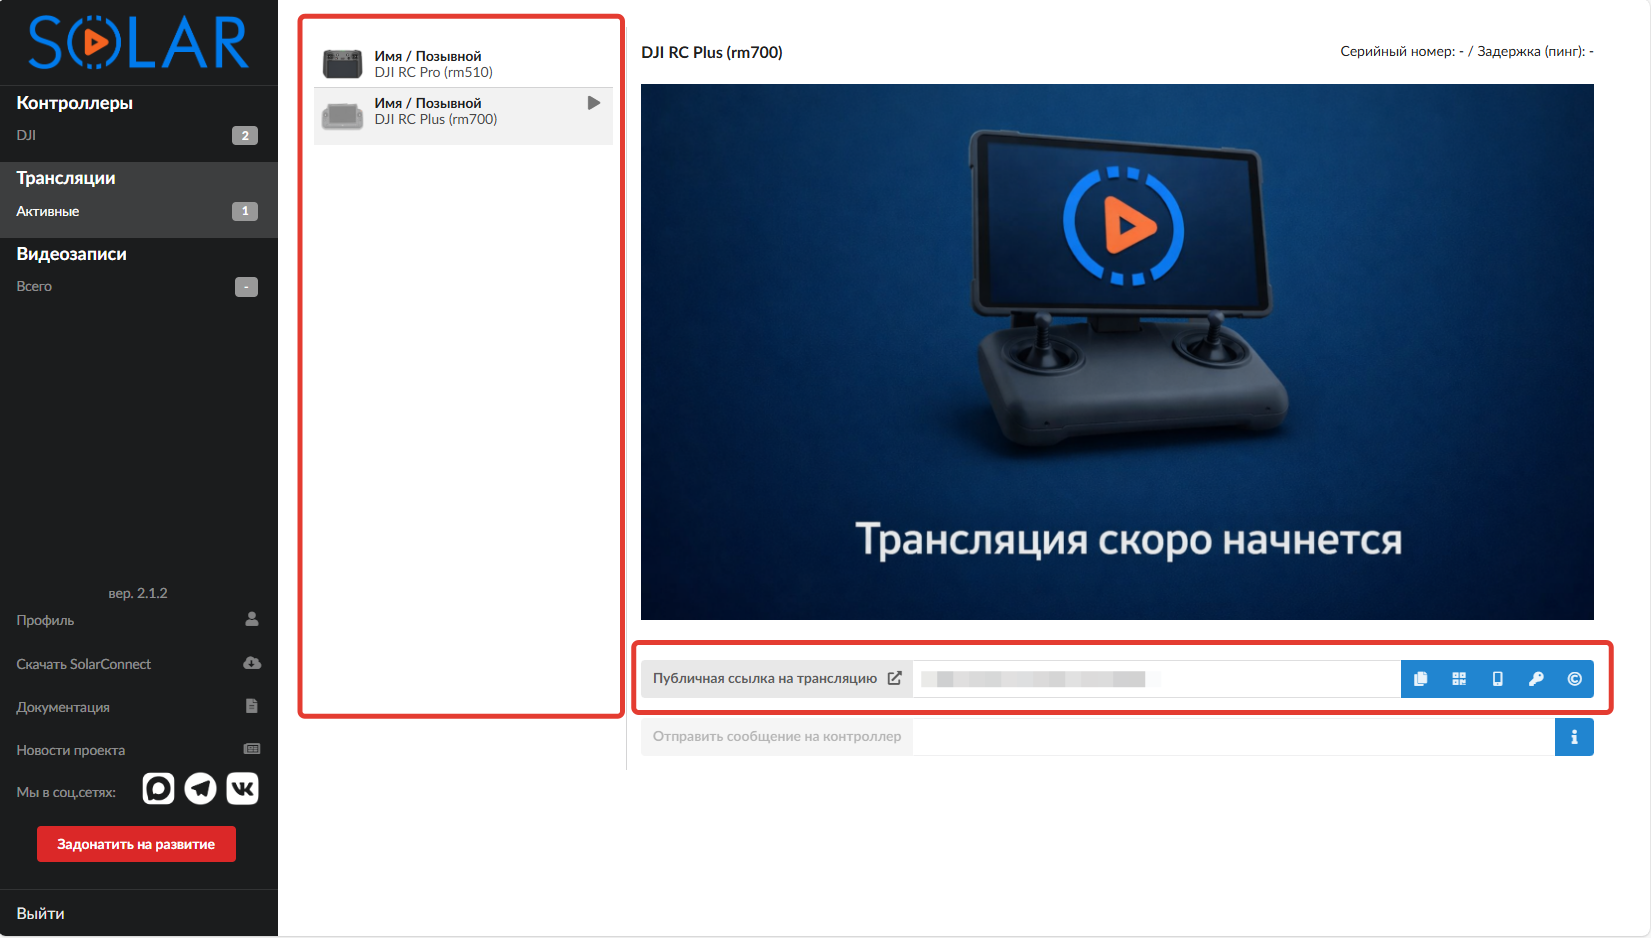Viewport: 1651px width, 938px height.
Task: Open Всего under Видеозаписи
Action: pyautogui.click(x=138, y=286)
